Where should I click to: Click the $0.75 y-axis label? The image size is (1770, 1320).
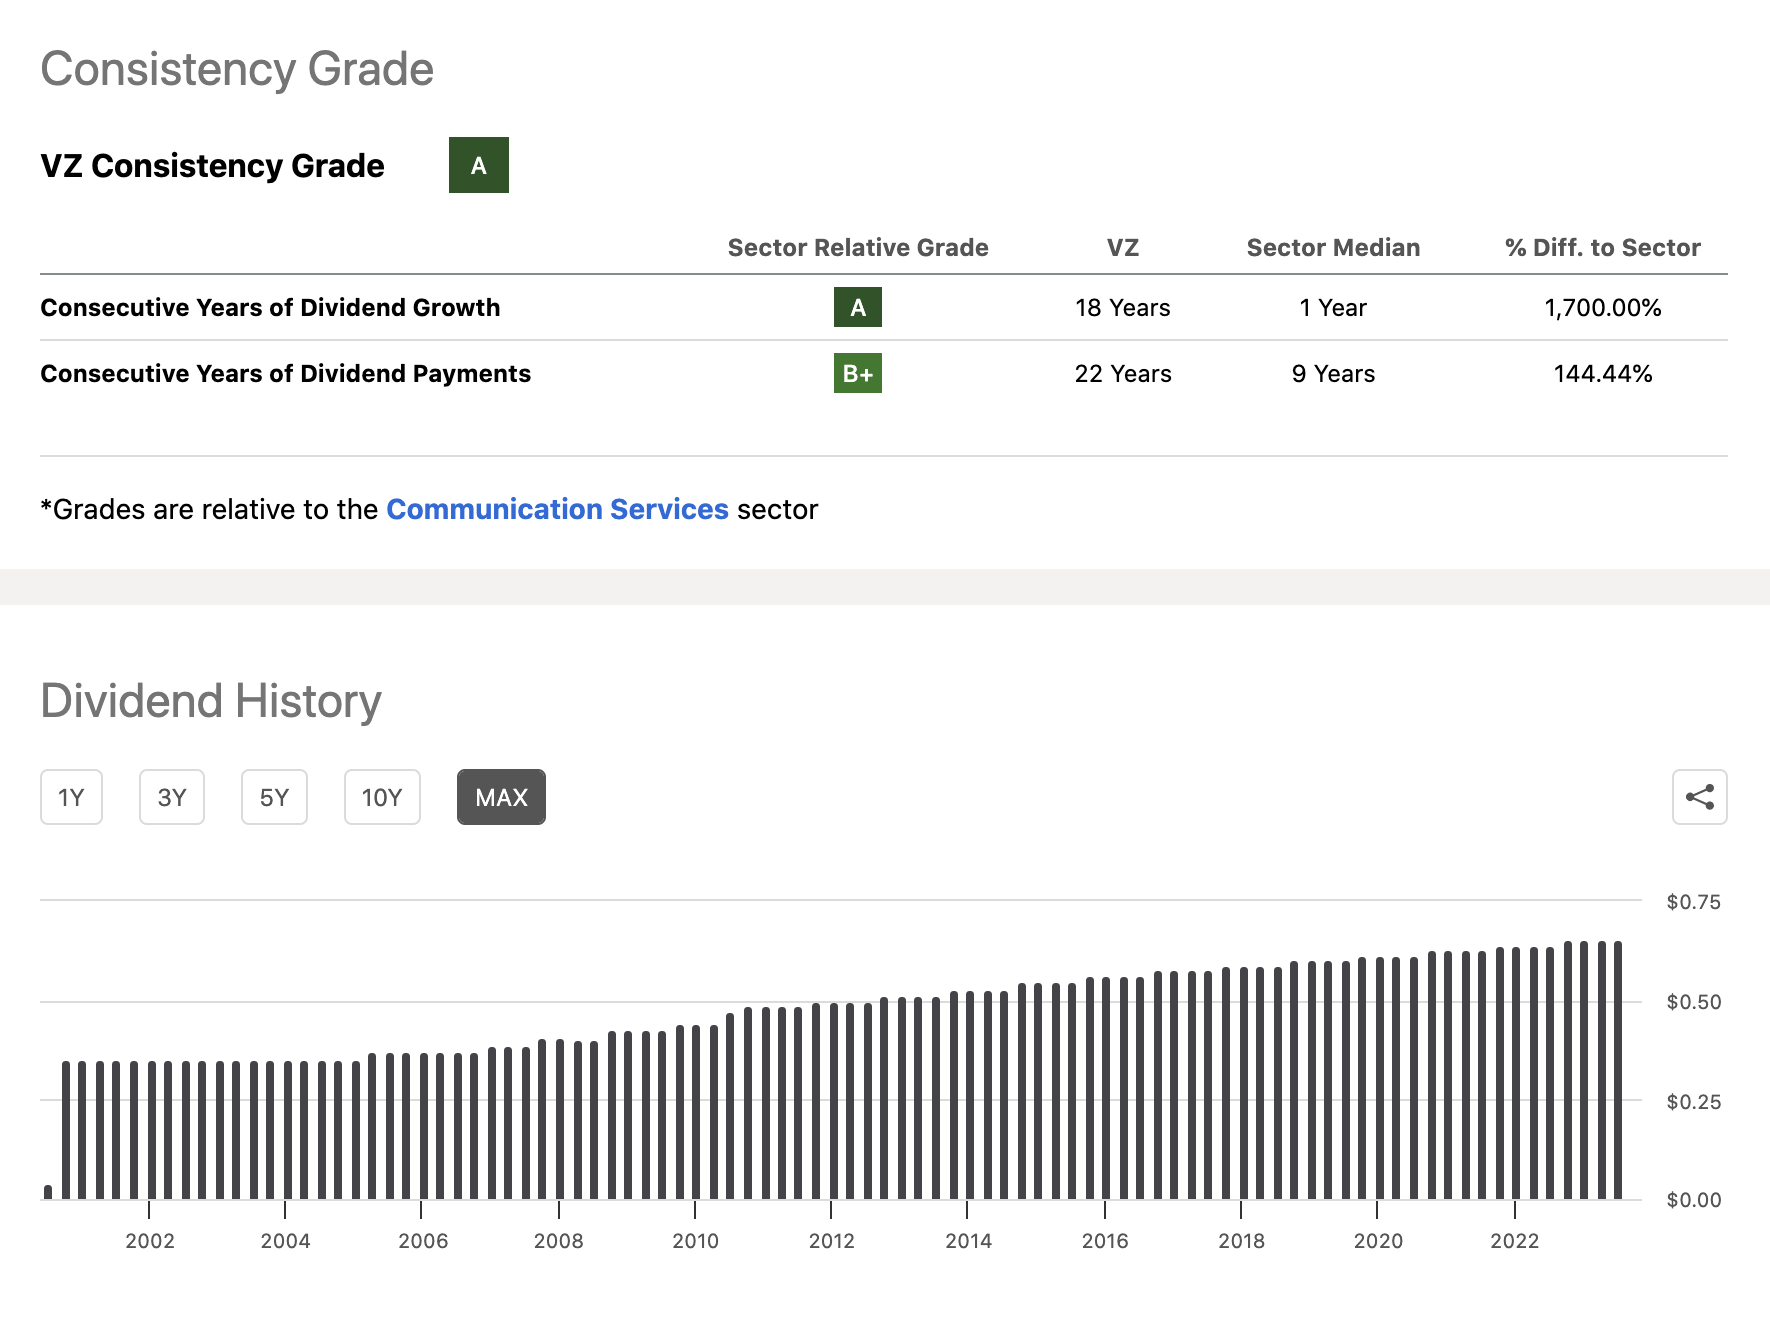coord(1693,901)
